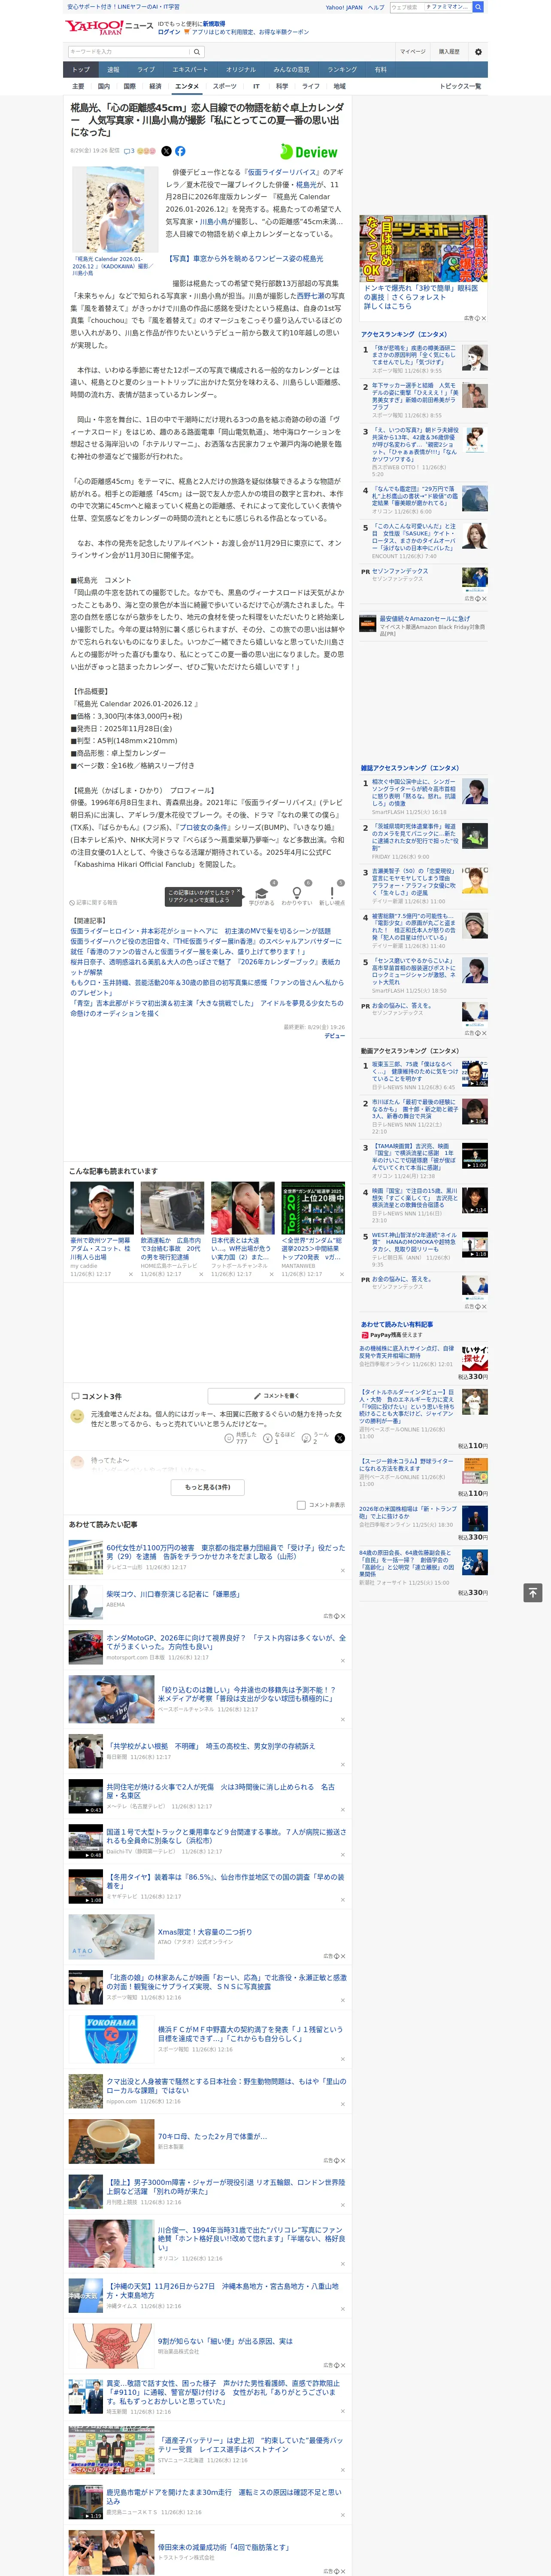Click the keyword search magnifier icon

point(197,52)
